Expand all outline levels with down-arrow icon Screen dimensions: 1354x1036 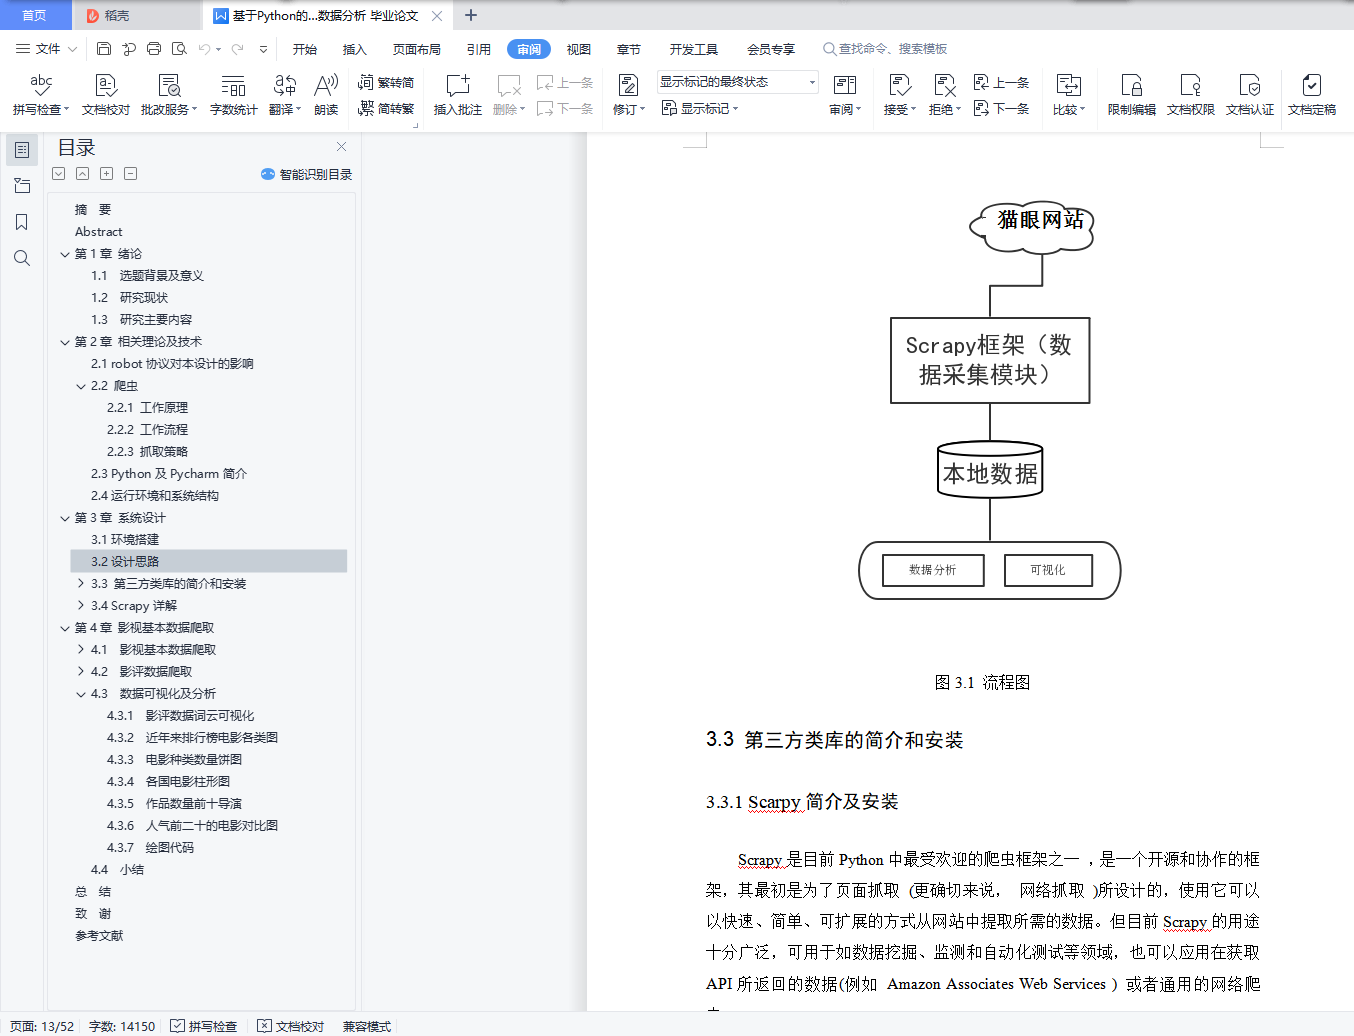(x=59, y=174)
